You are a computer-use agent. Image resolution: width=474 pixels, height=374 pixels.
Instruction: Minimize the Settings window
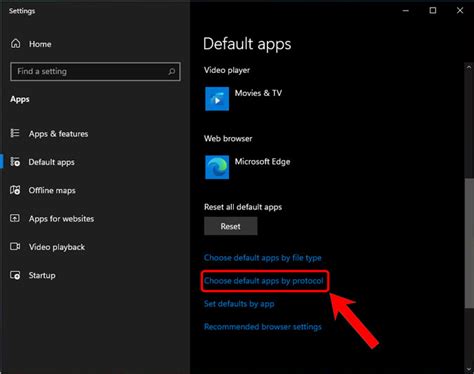coord(406,11)
